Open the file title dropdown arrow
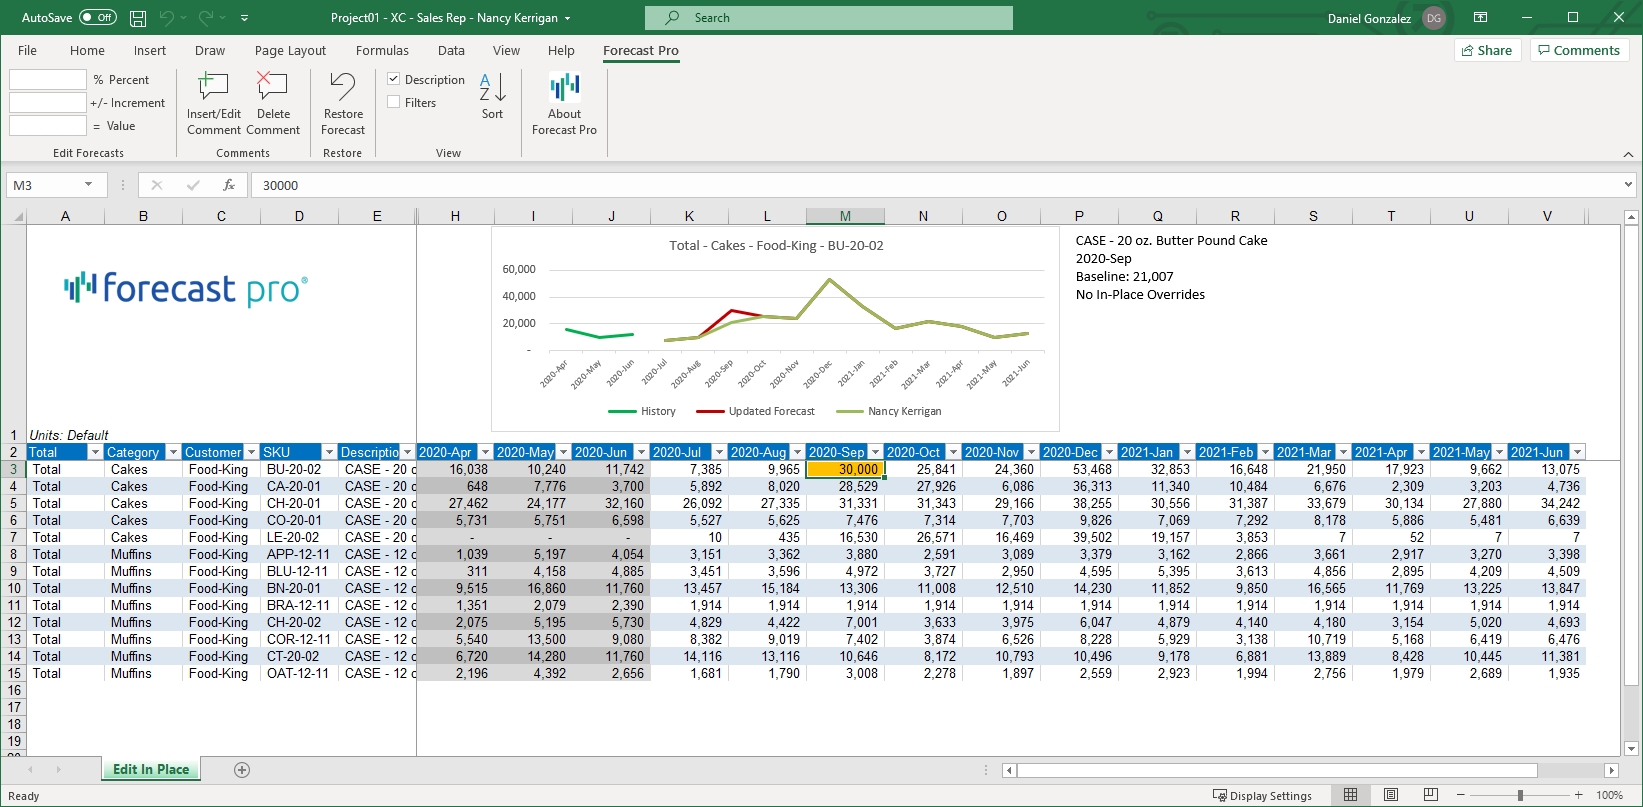 (568, 18)
